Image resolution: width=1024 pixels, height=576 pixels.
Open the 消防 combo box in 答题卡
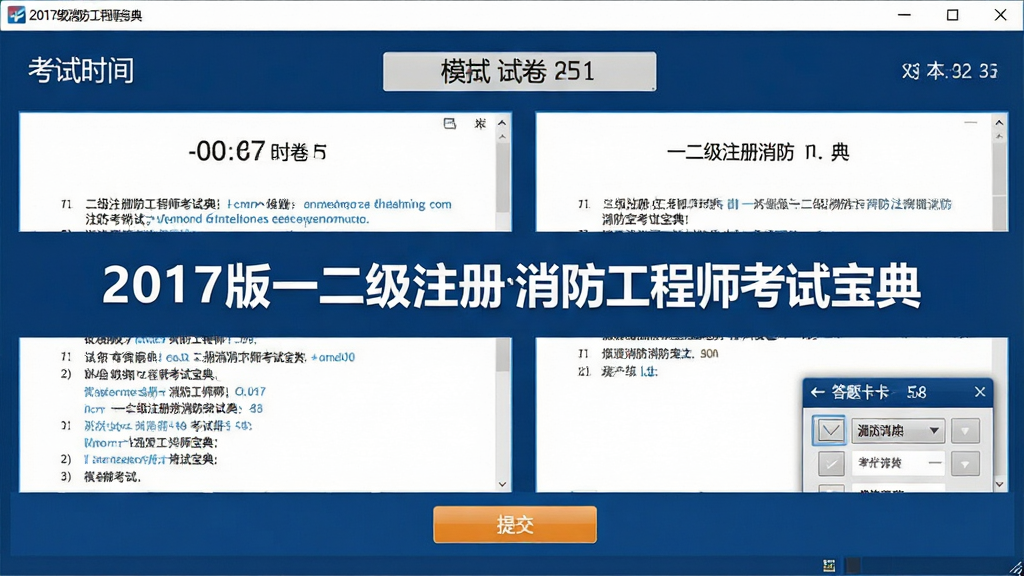point(897,430)
